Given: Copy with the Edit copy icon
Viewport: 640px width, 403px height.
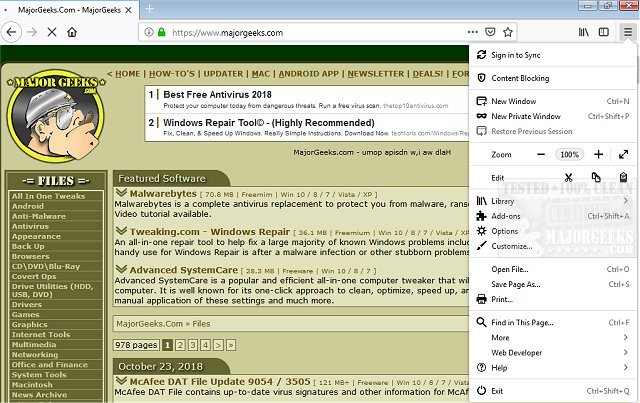Looking at the screenshot, I should coord(596,178).
